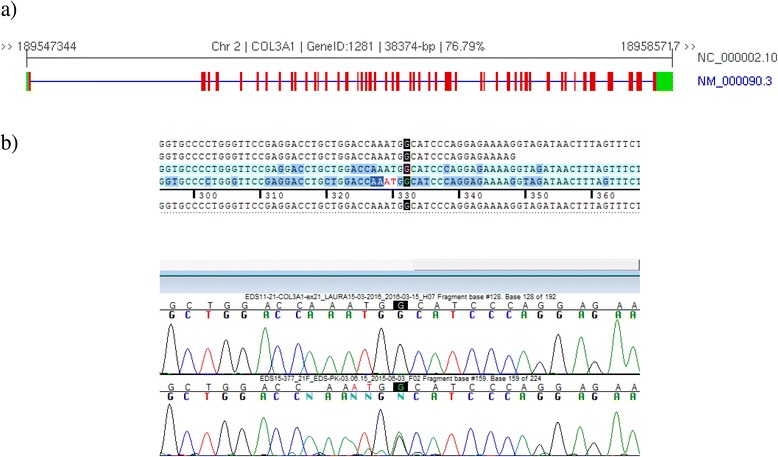Click the left '>>' navigation arrows
778x457 pixels.
click(8, 46)
